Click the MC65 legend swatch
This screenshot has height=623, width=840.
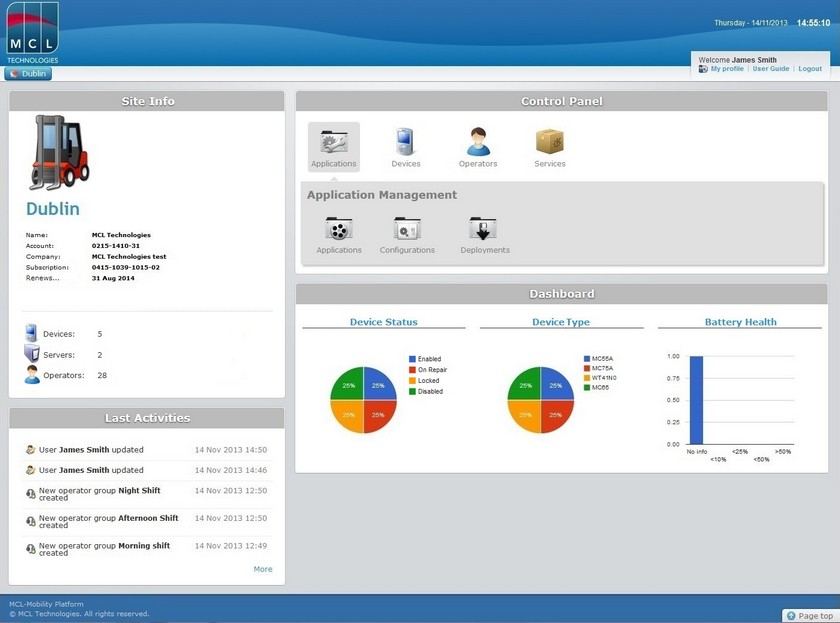point(587,387)
